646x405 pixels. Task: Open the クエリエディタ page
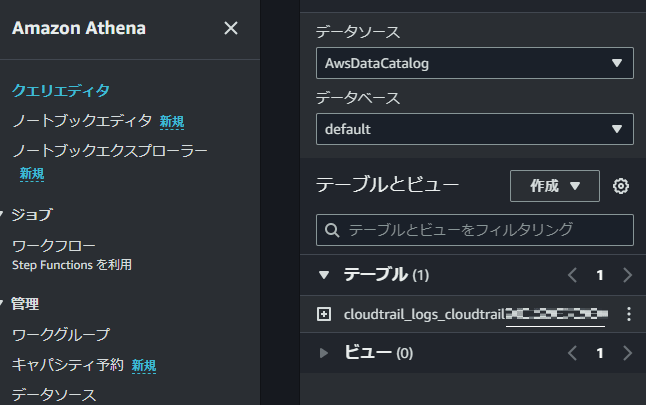[61, 91]
